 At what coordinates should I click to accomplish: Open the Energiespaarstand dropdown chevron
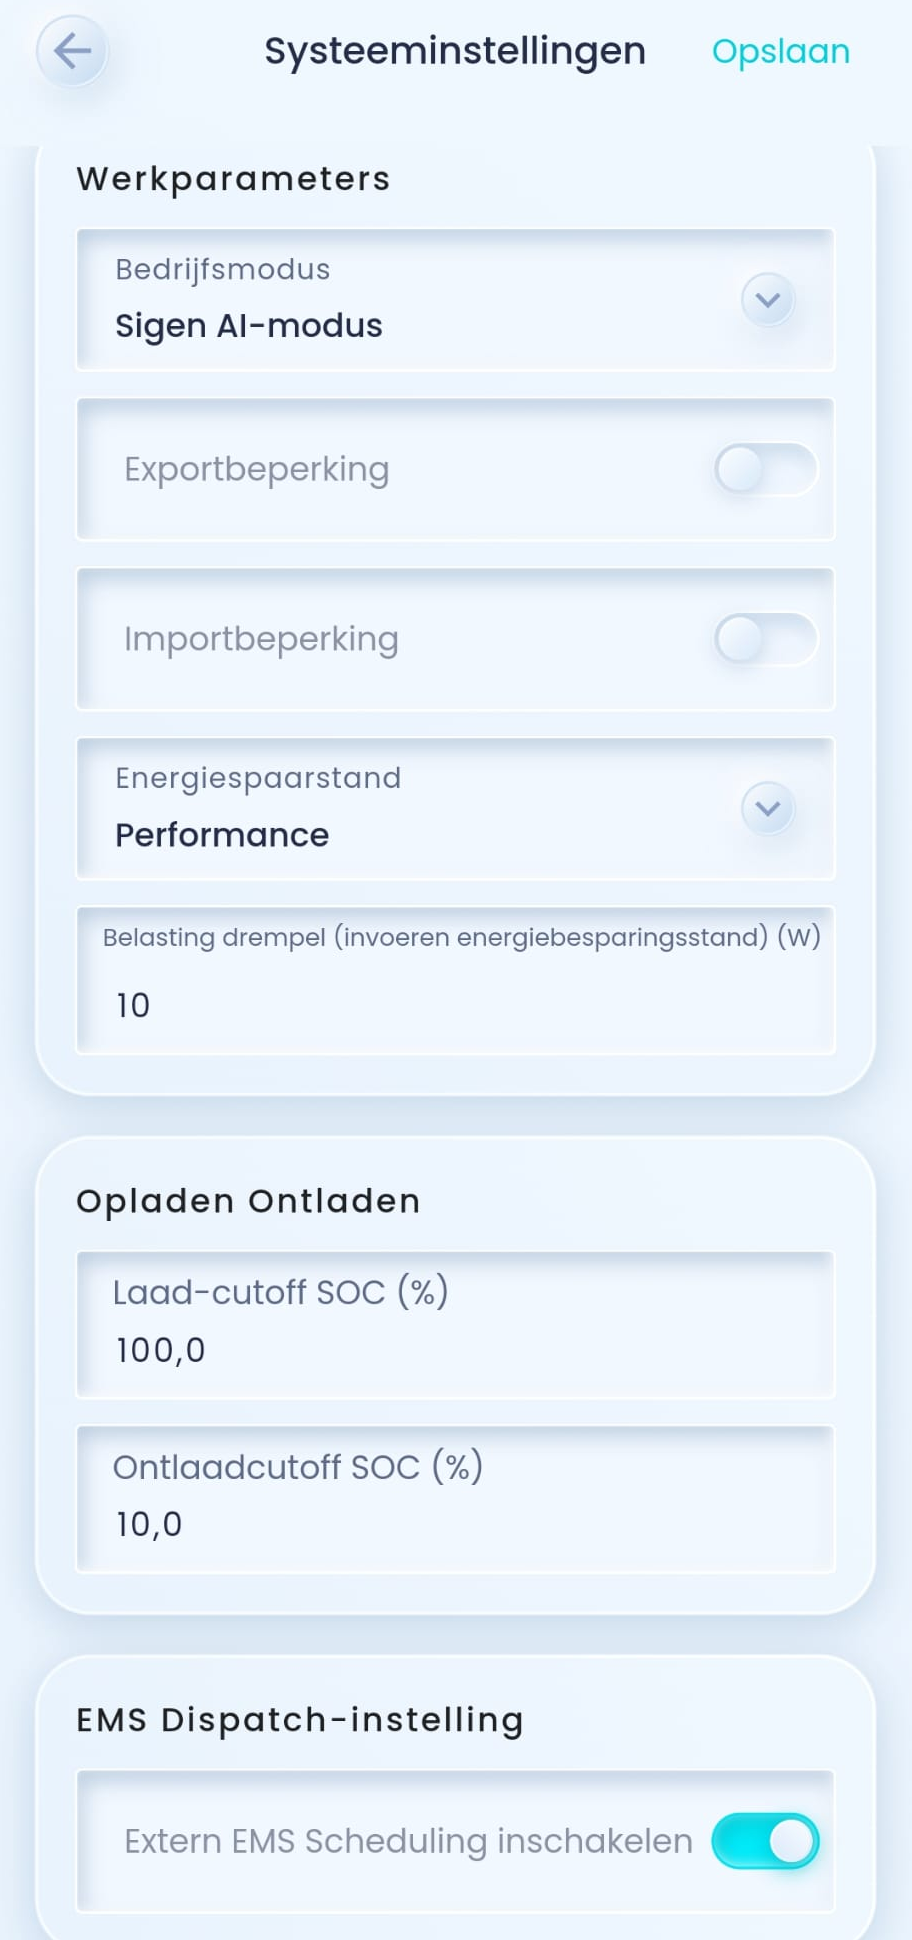coord(767,808)
